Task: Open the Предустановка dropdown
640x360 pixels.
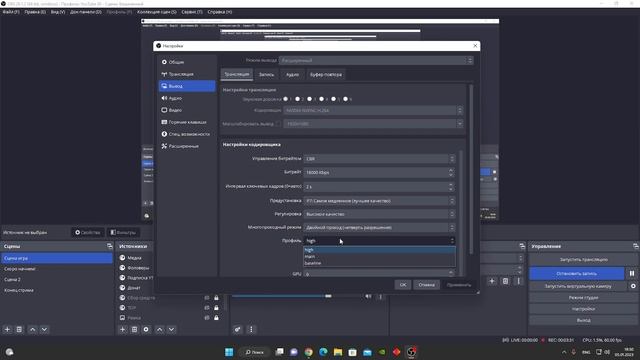Action: pos(379,201)
